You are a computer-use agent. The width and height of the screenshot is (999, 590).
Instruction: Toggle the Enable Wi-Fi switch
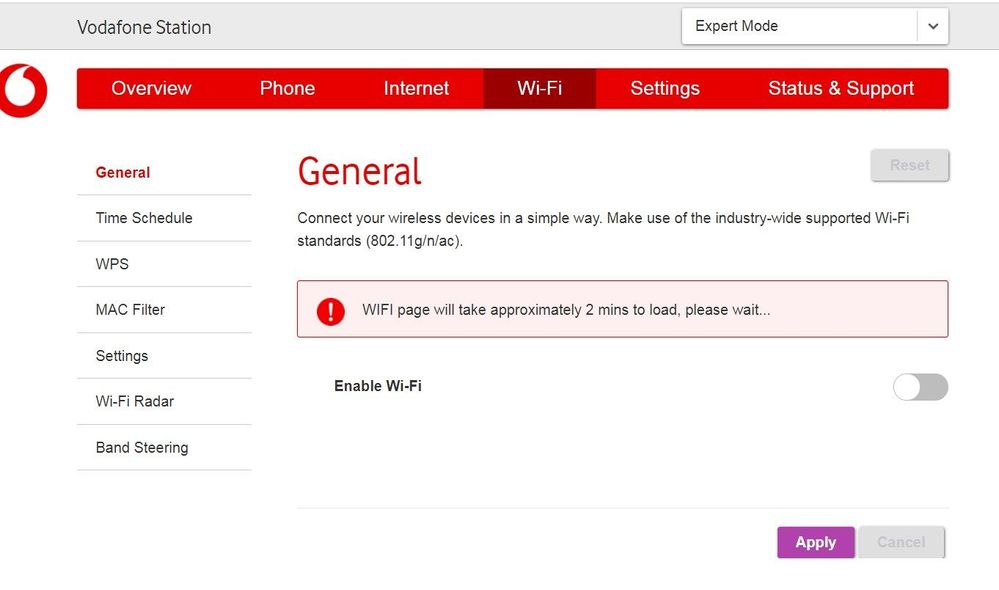(920, 387)
